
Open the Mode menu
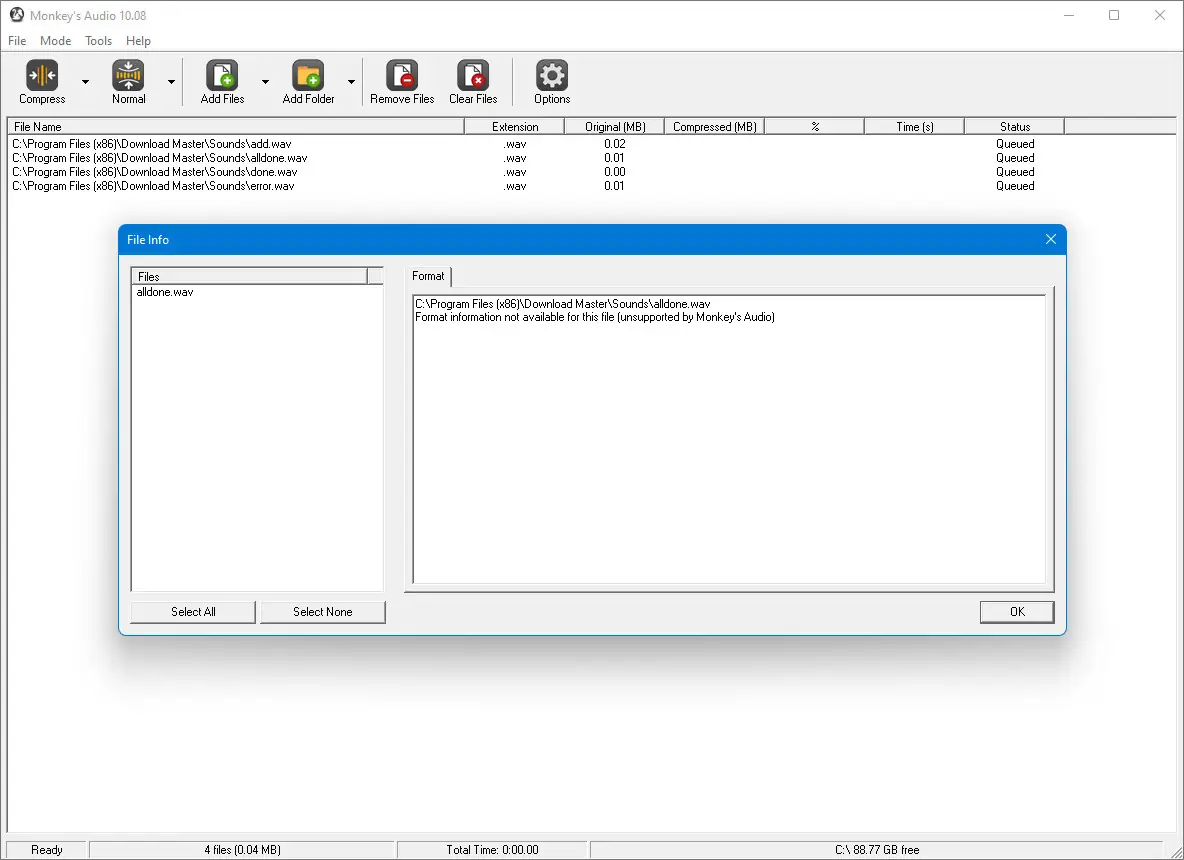(x=55, y=41)
